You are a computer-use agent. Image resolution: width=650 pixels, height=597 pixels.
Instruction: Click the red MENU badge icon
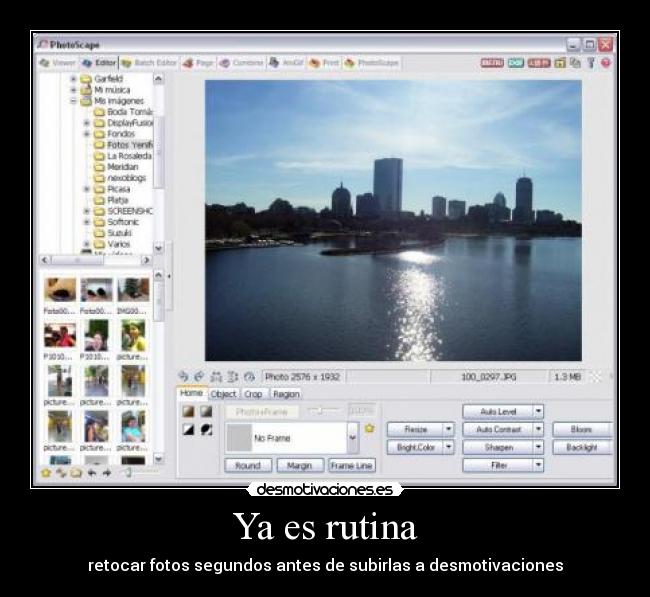492,63
